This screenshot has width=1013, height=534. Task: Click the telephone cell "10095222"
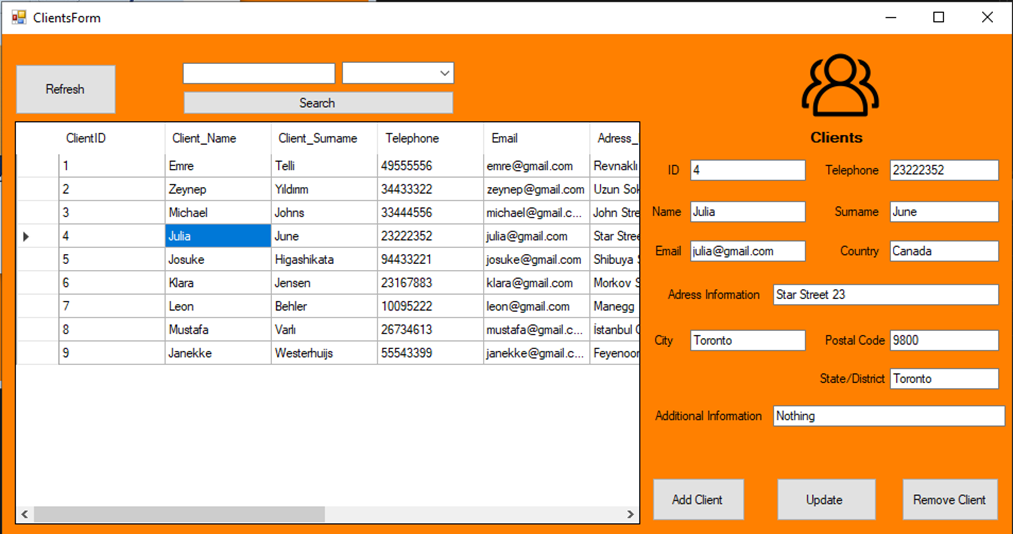tap(430, 306)
